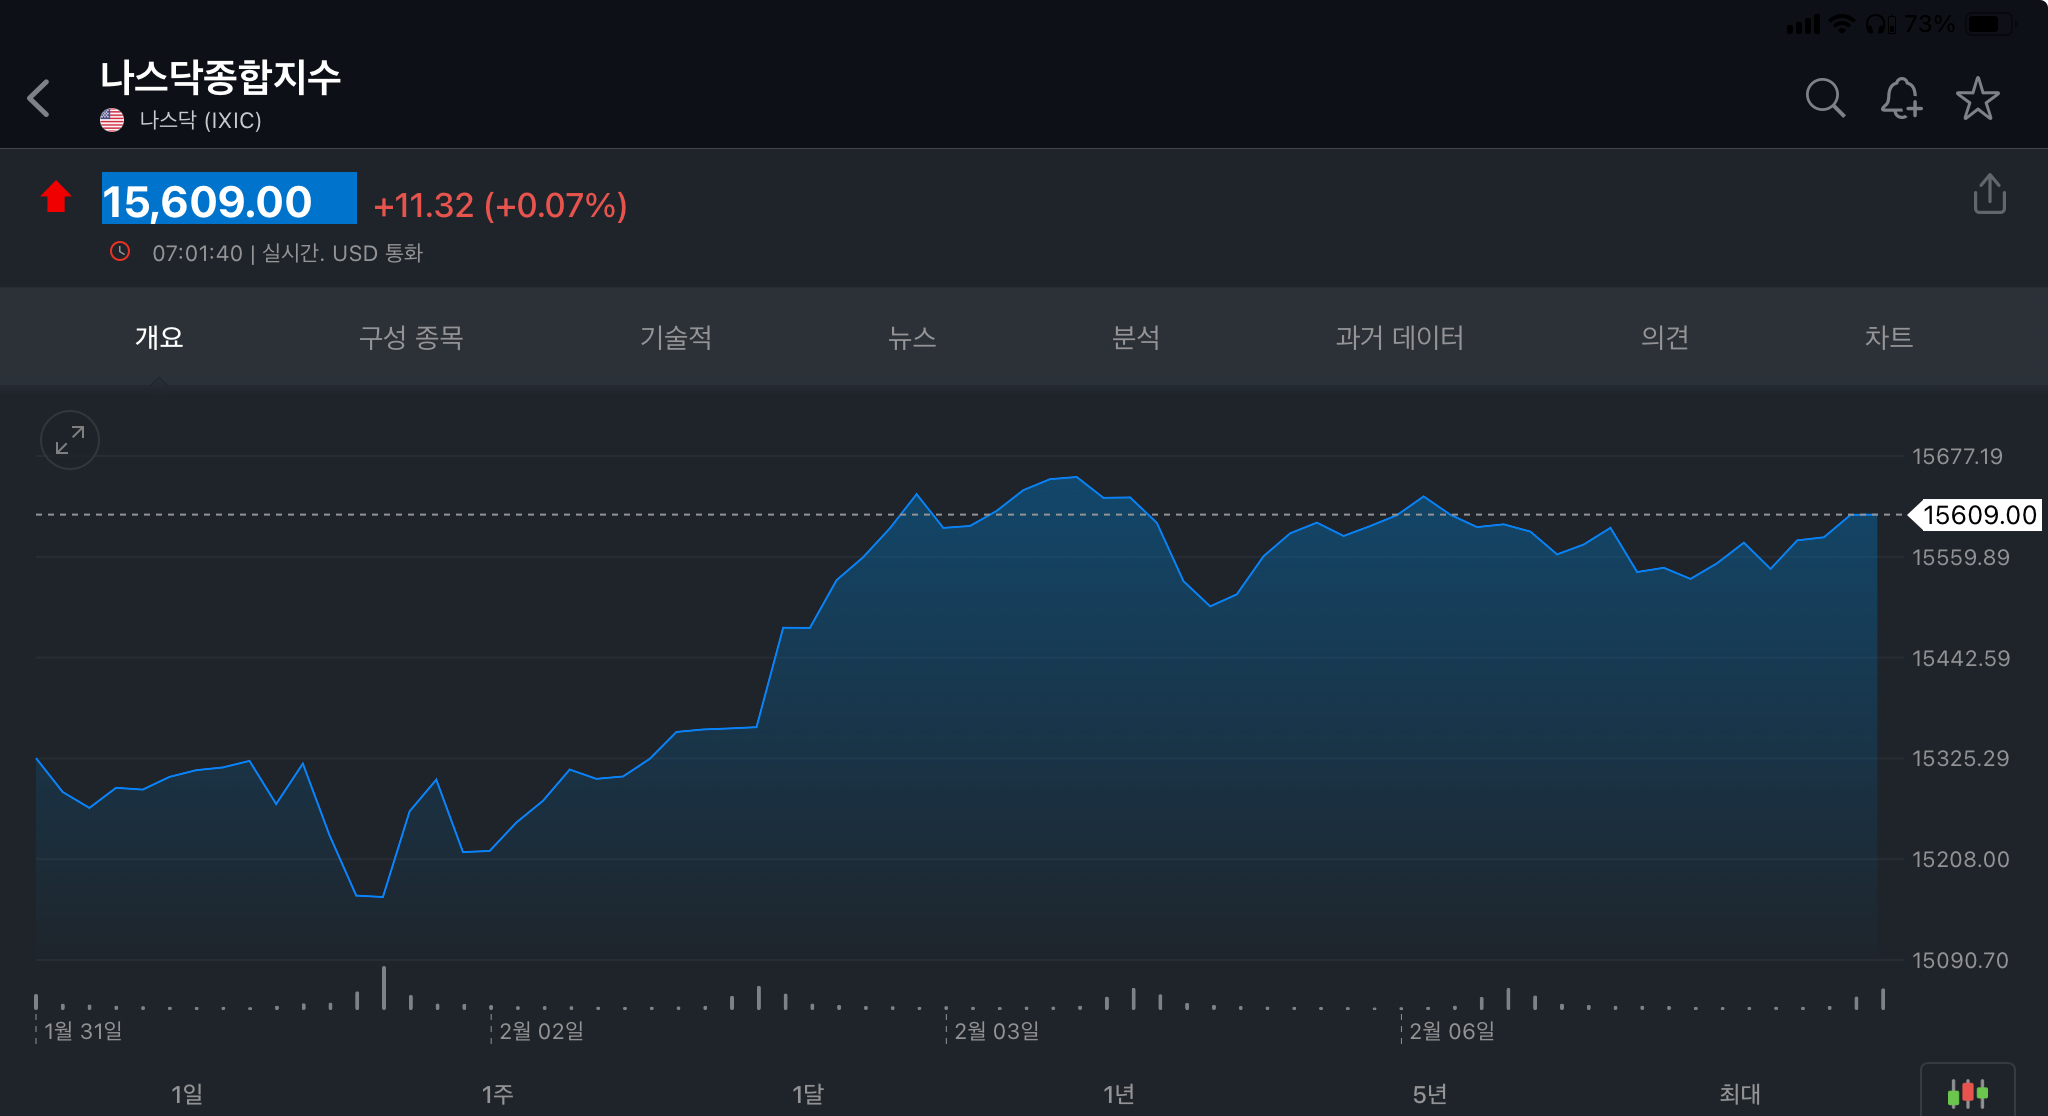Go back using the left chevron
The width and height of the screenshot is (2048, 1116).
38,98
